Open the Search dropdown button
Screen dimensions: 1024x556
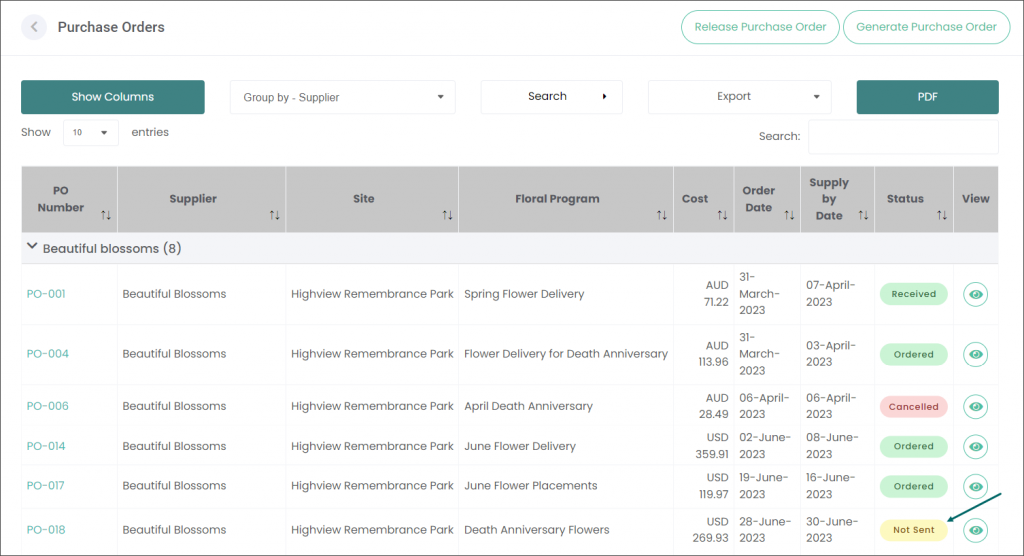[551, 97]
